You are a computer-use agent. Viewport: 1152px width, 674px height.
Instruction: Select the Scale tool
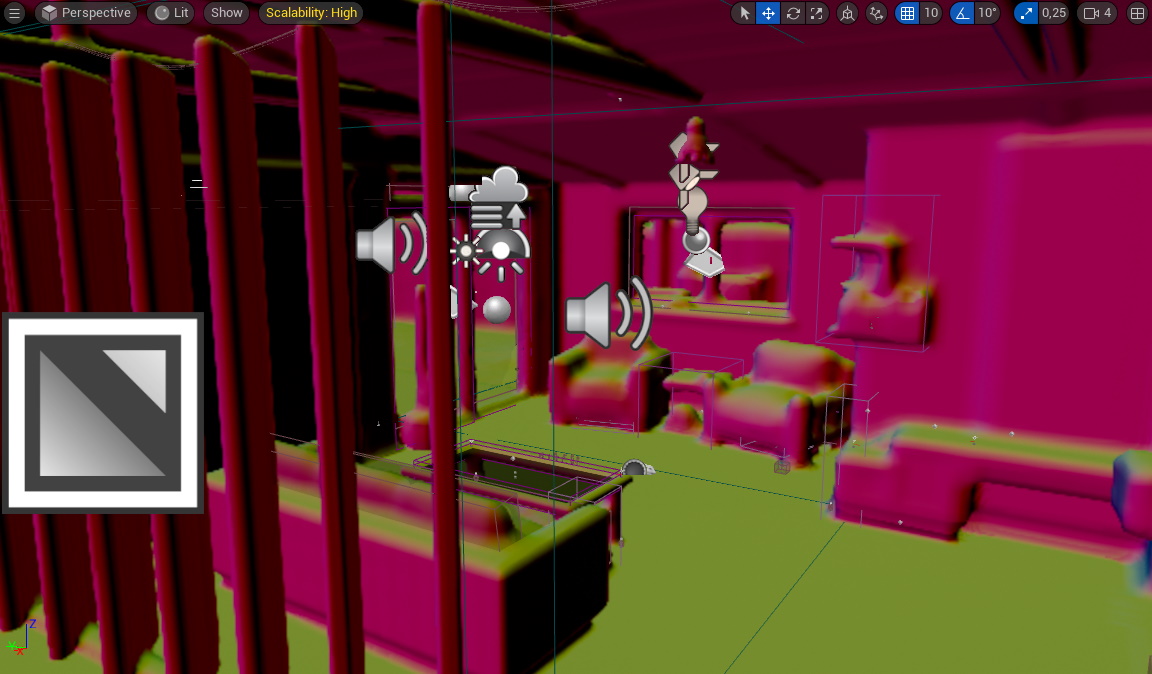pos(816,13)
